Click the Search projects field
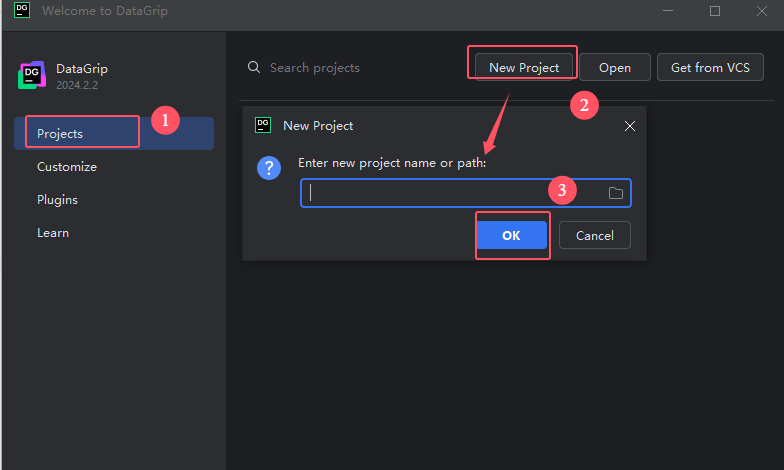Viewport: 784px width, 470px height. (314, 68)
